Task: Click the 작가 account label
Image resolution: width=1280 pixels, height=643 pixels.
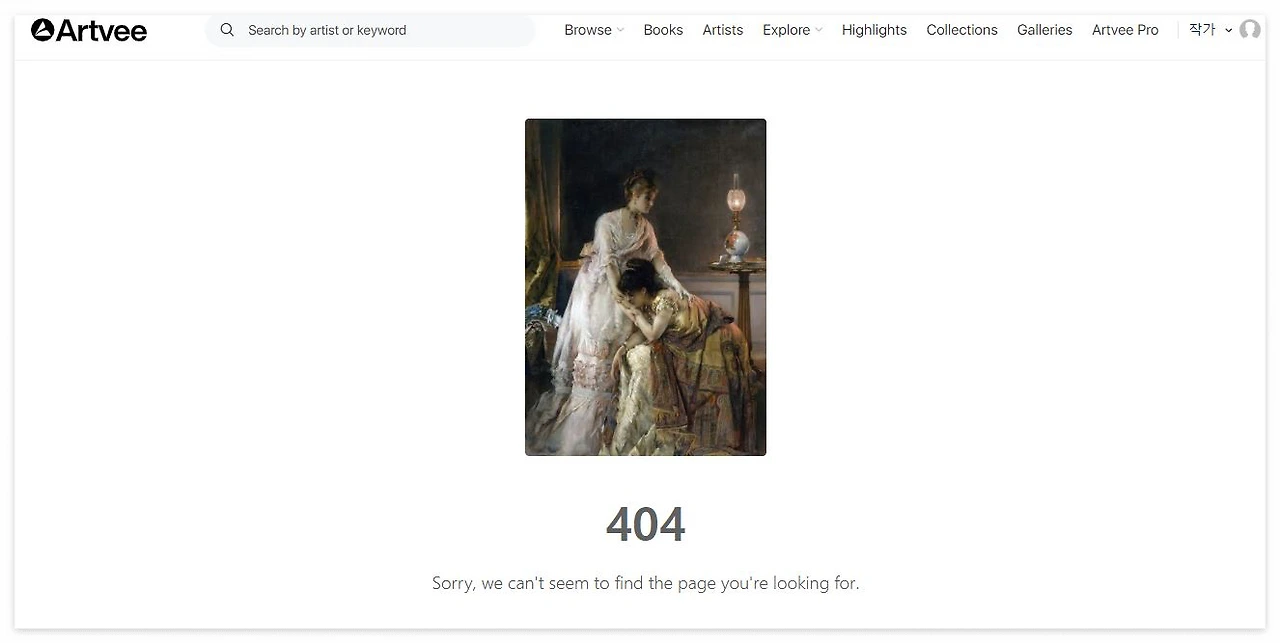Action: click(1202, 30)
